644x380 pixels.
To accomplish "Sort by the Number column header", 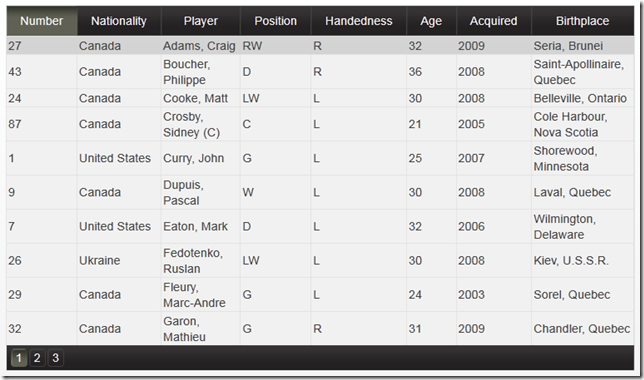I will point(41,21).
